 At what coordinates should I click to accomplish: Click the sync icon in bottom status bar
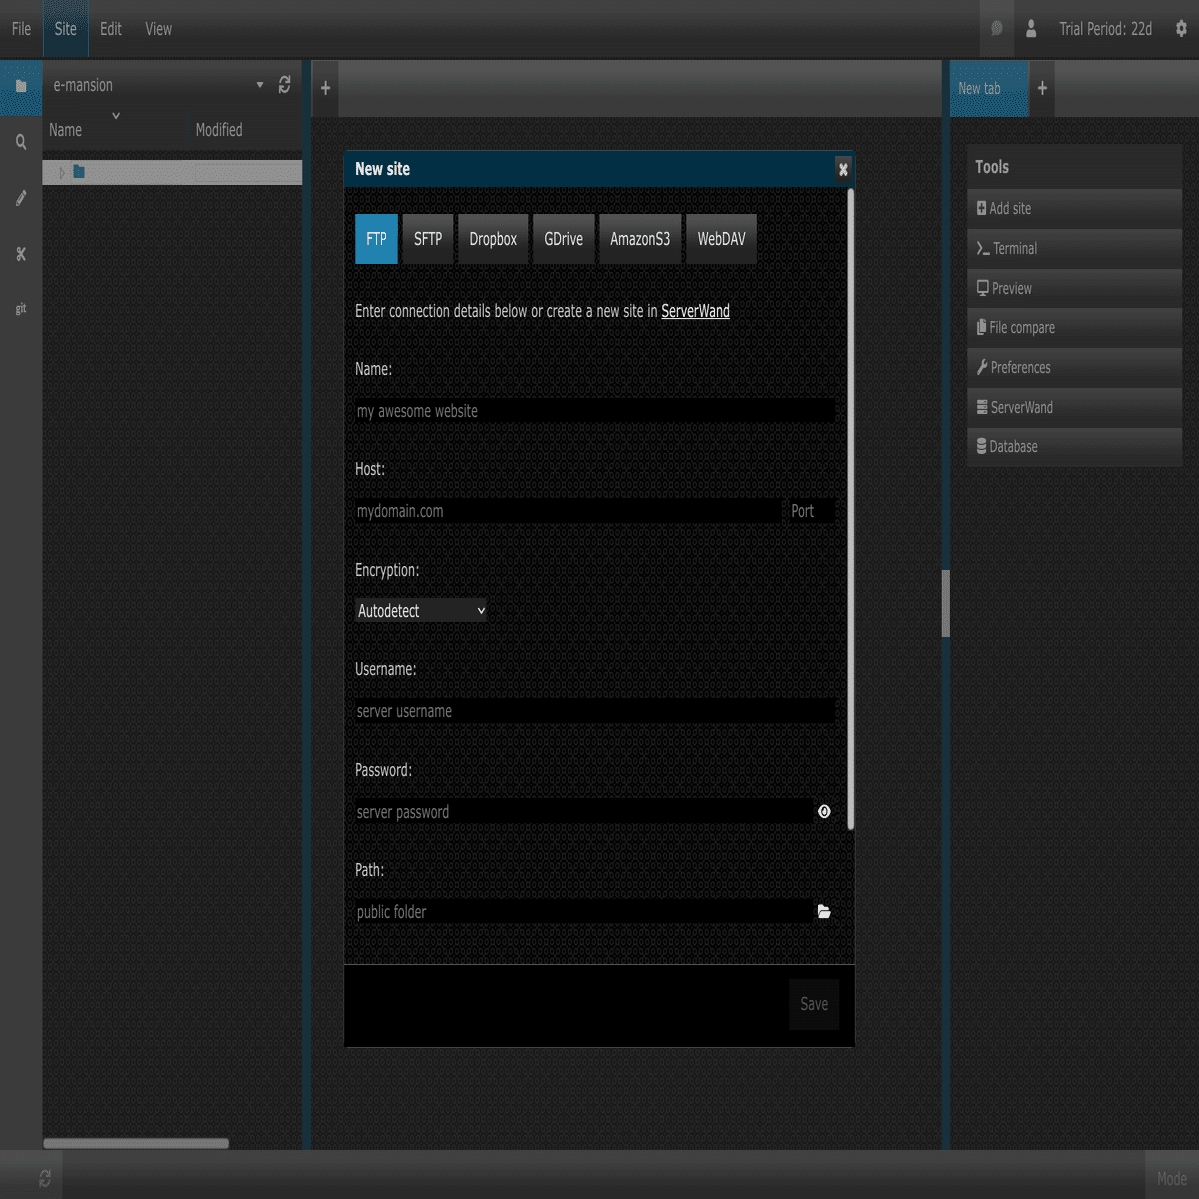(x=45, y=1178)
